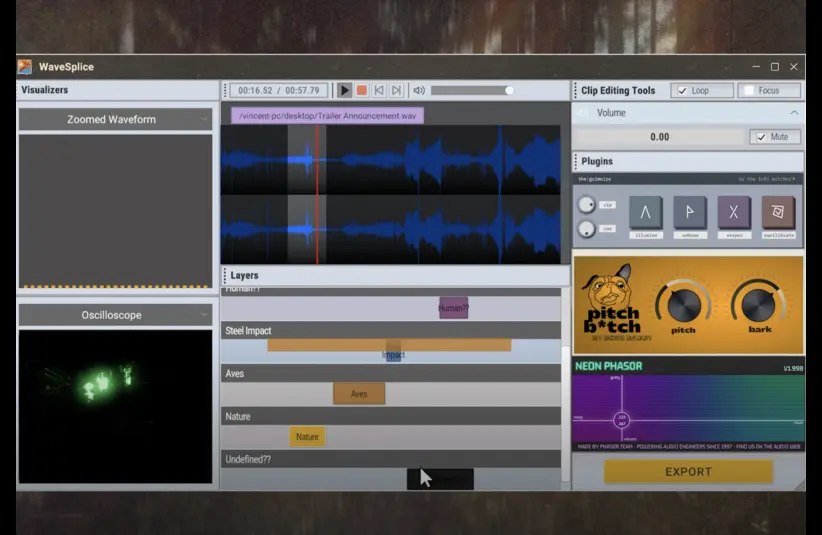Click the EXPORT button
Screen dimensions: 822x535
coord(688,472)
